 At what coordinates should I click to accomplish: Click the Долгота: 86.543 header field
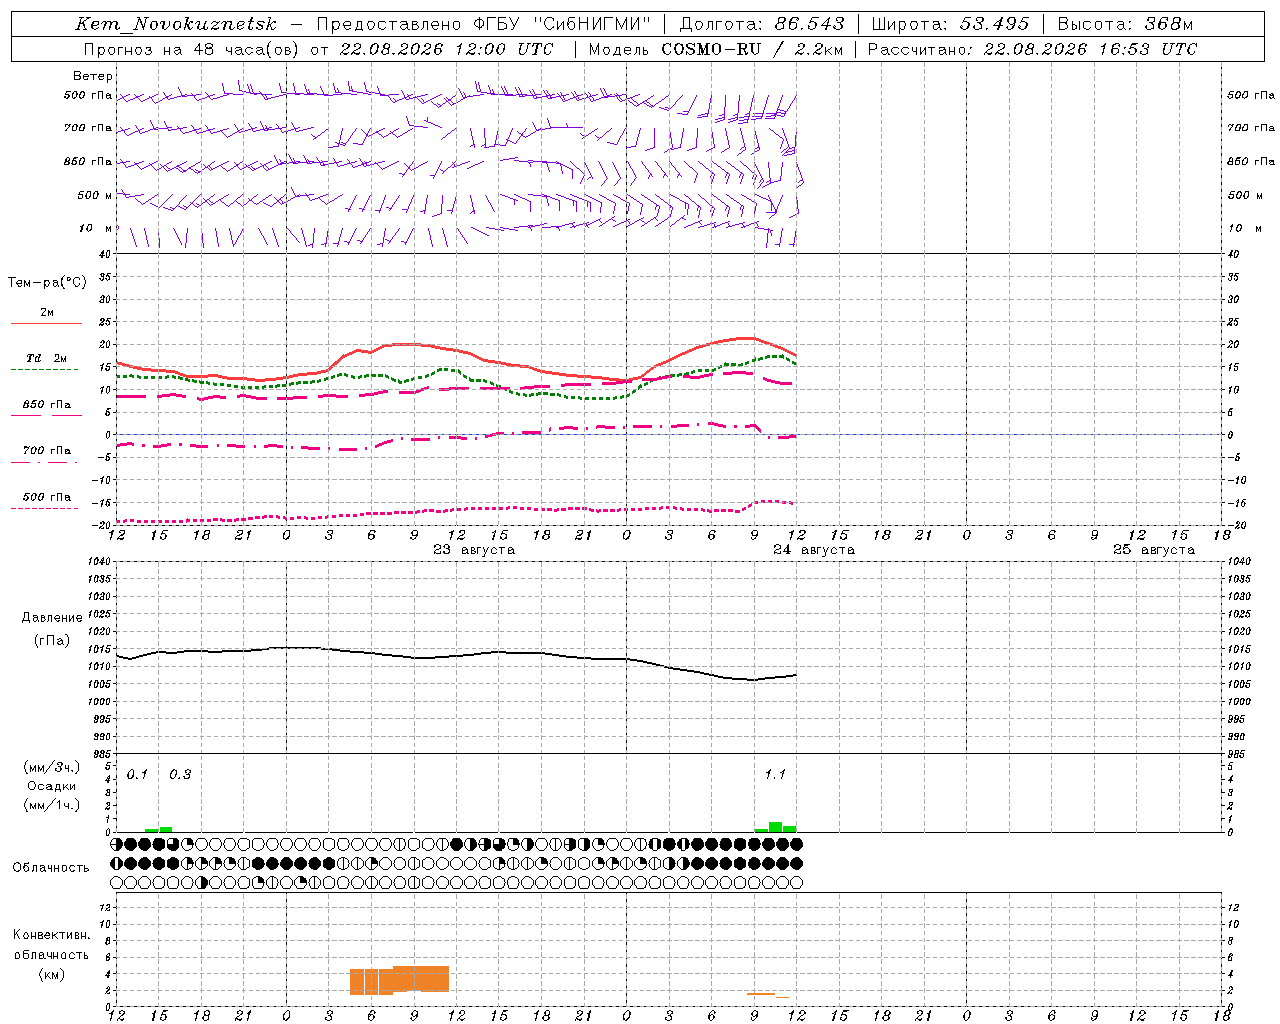pos(762,24)
